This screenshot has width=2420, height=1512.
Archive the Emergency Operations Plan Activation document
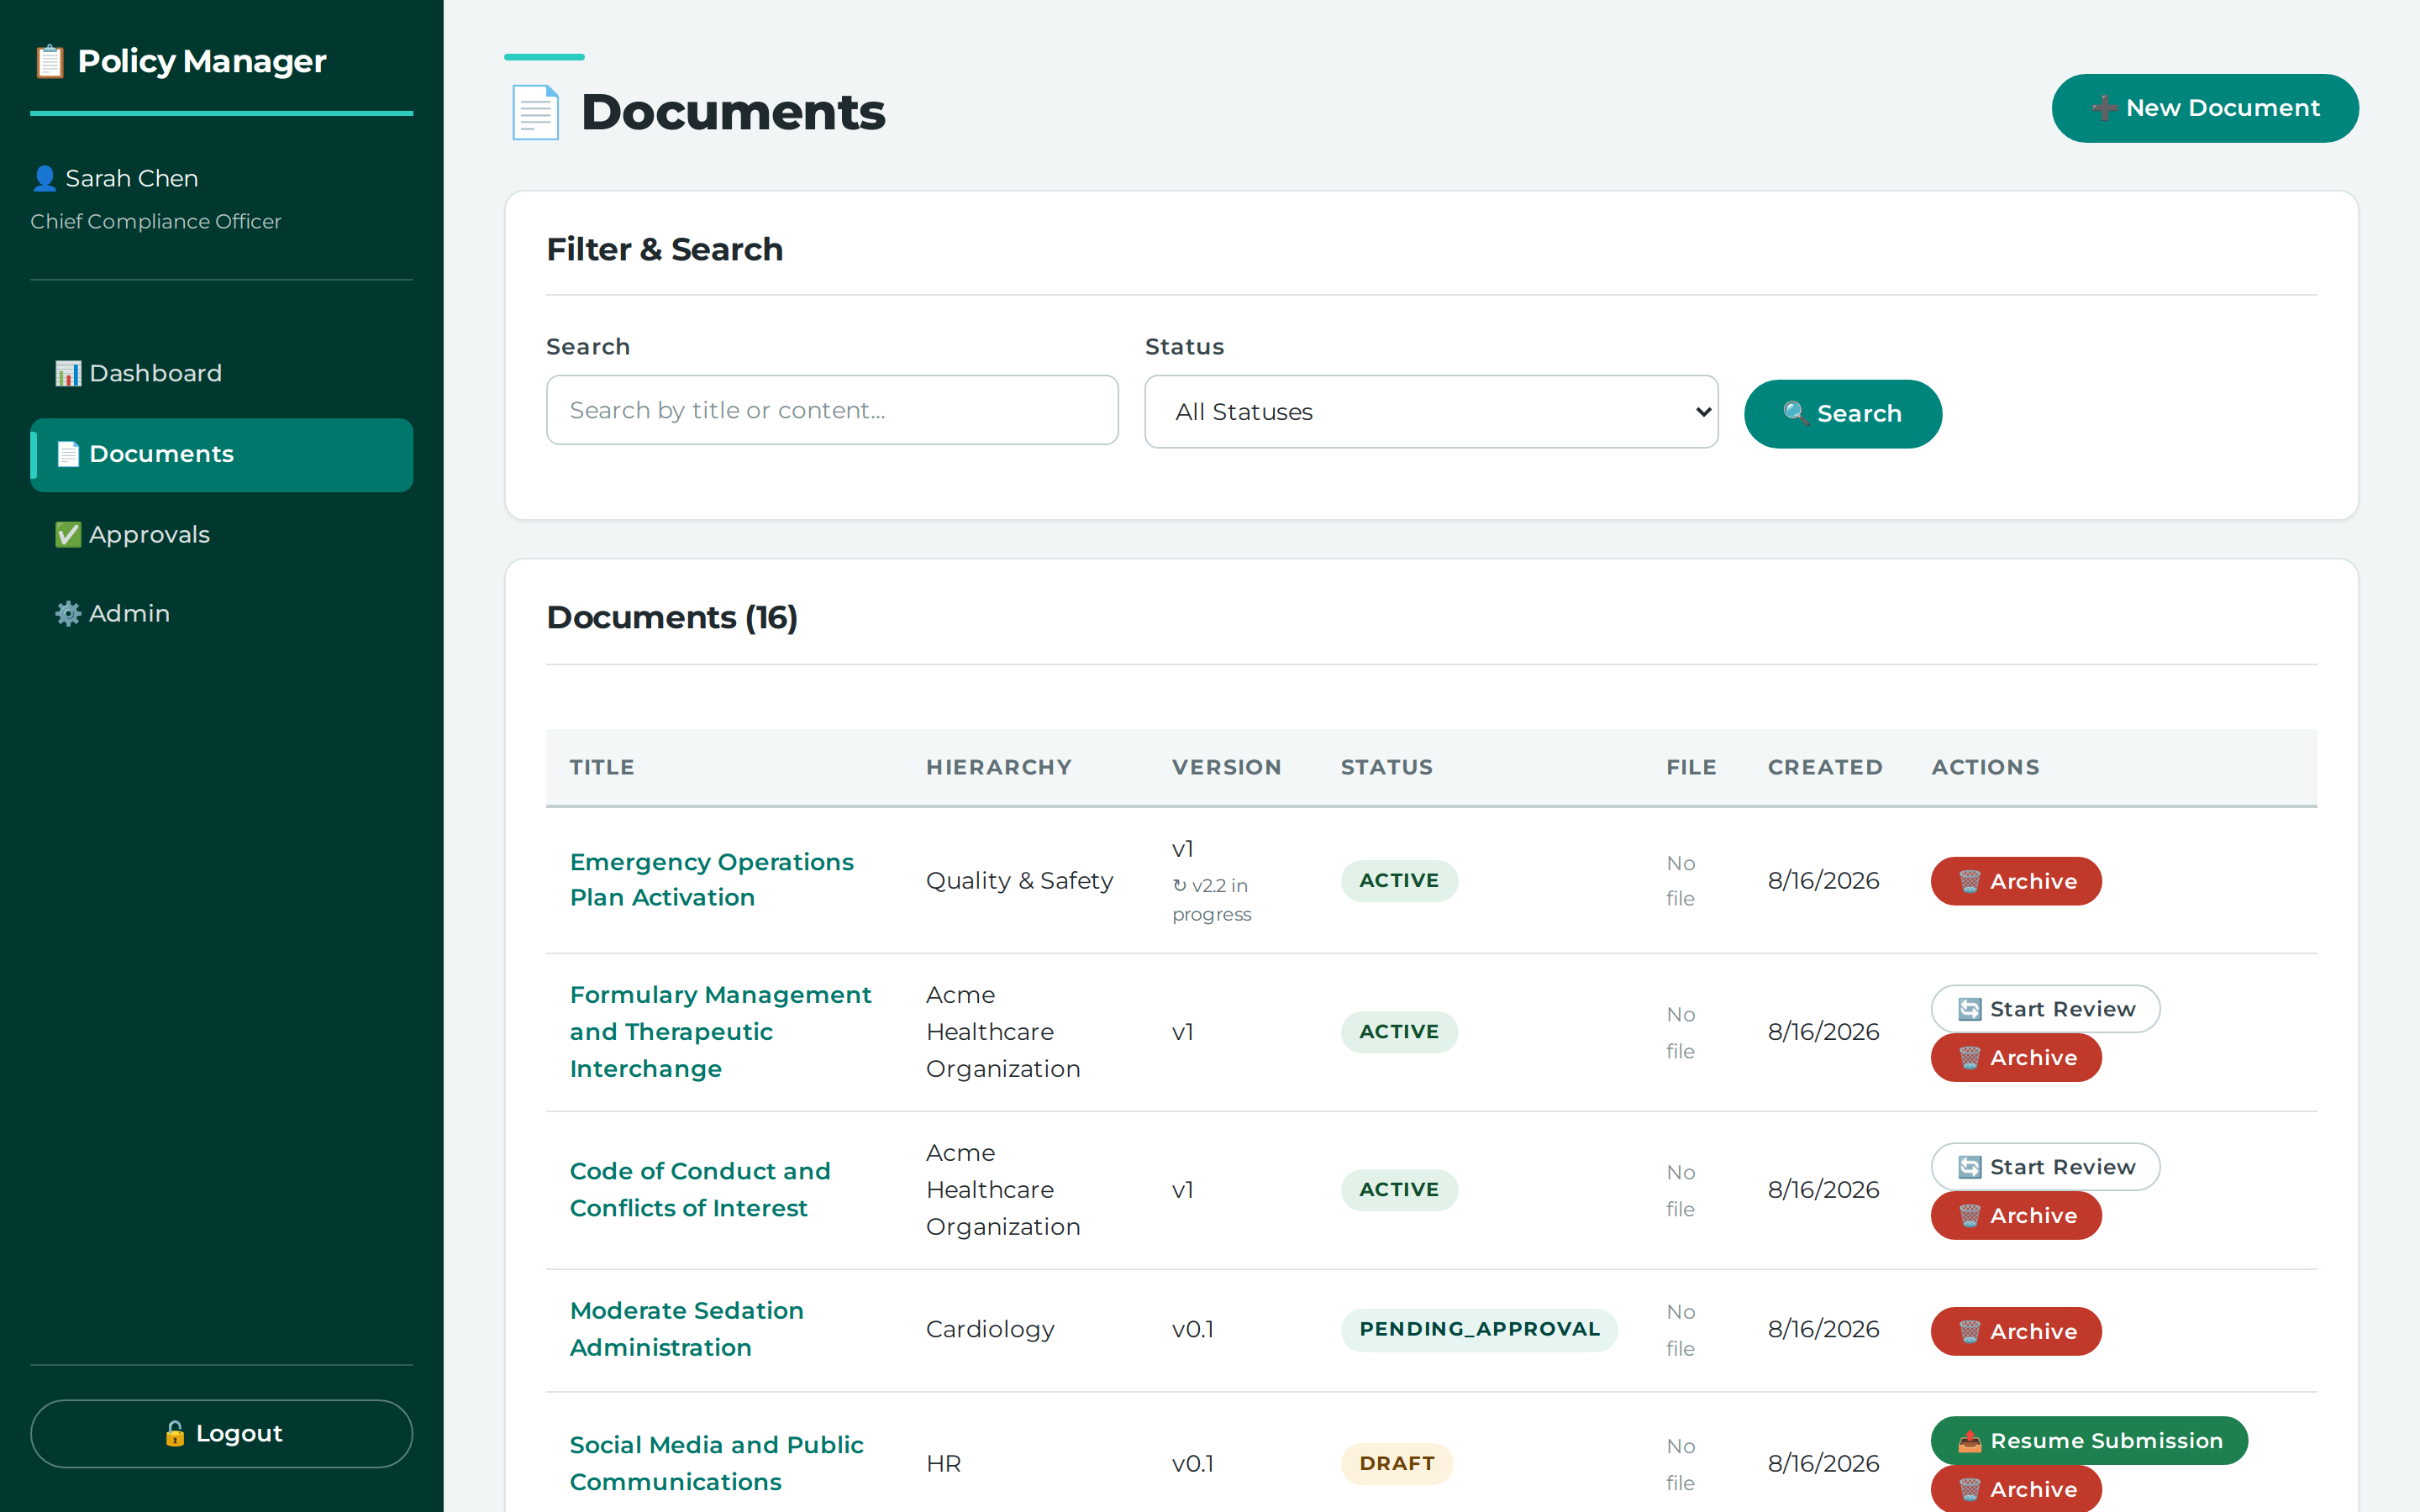2015,881
